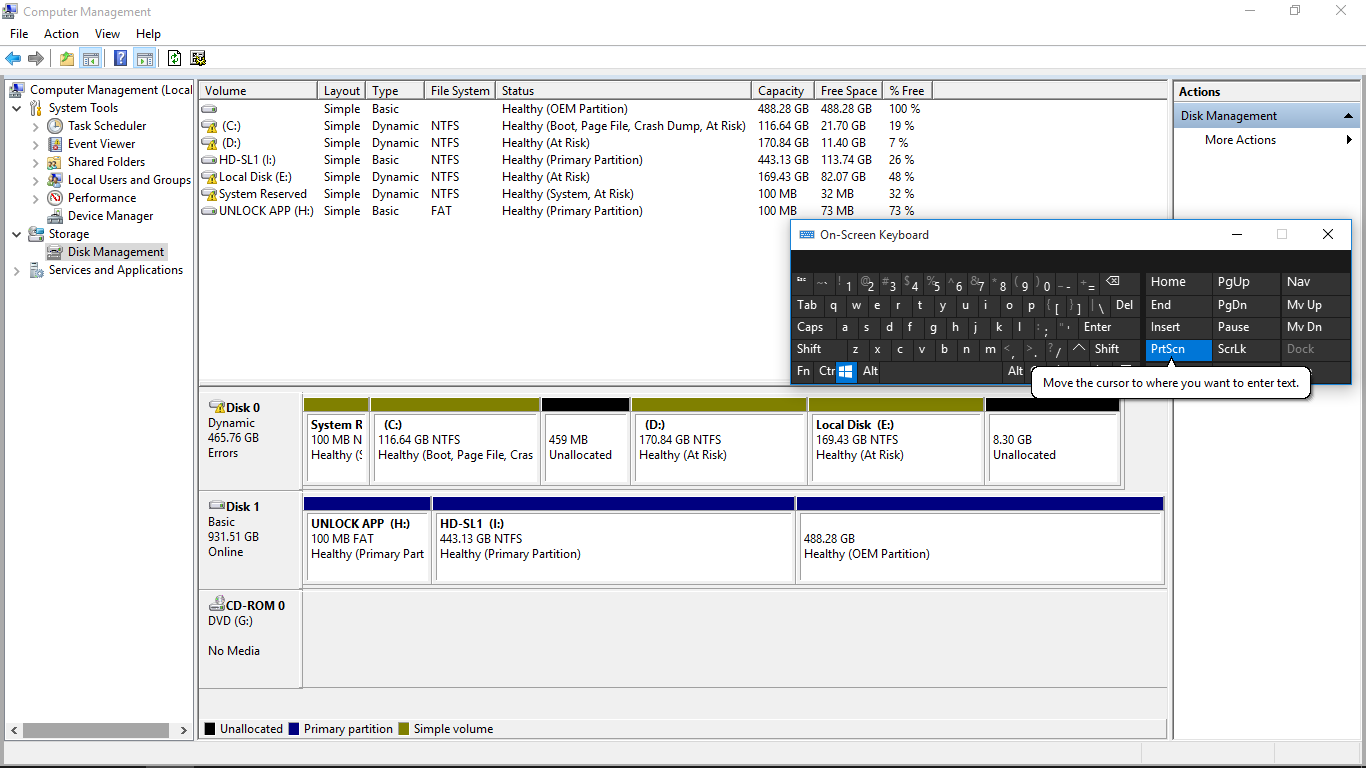Toggle the left Alt key on keyboard

pos(871,371)
